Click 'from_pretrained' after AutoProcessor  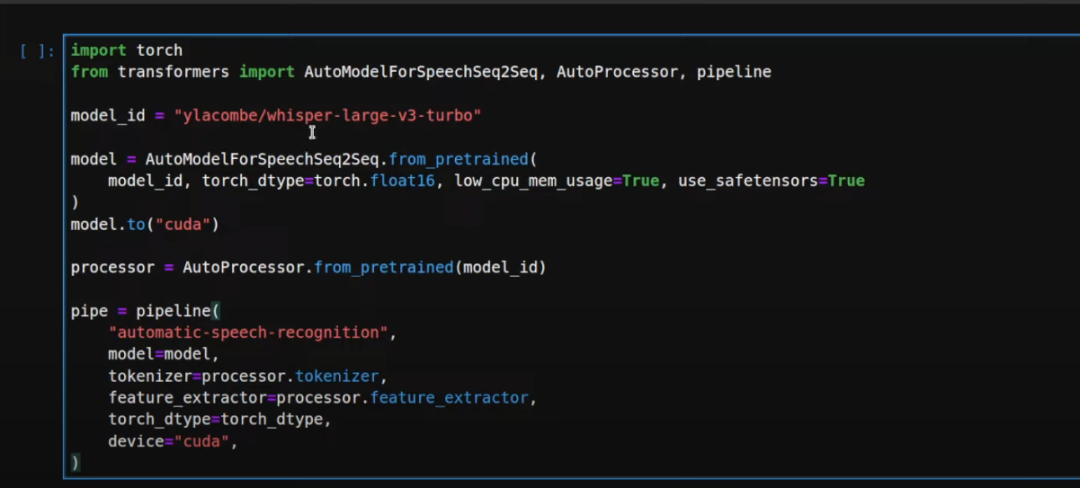[384, 267]
